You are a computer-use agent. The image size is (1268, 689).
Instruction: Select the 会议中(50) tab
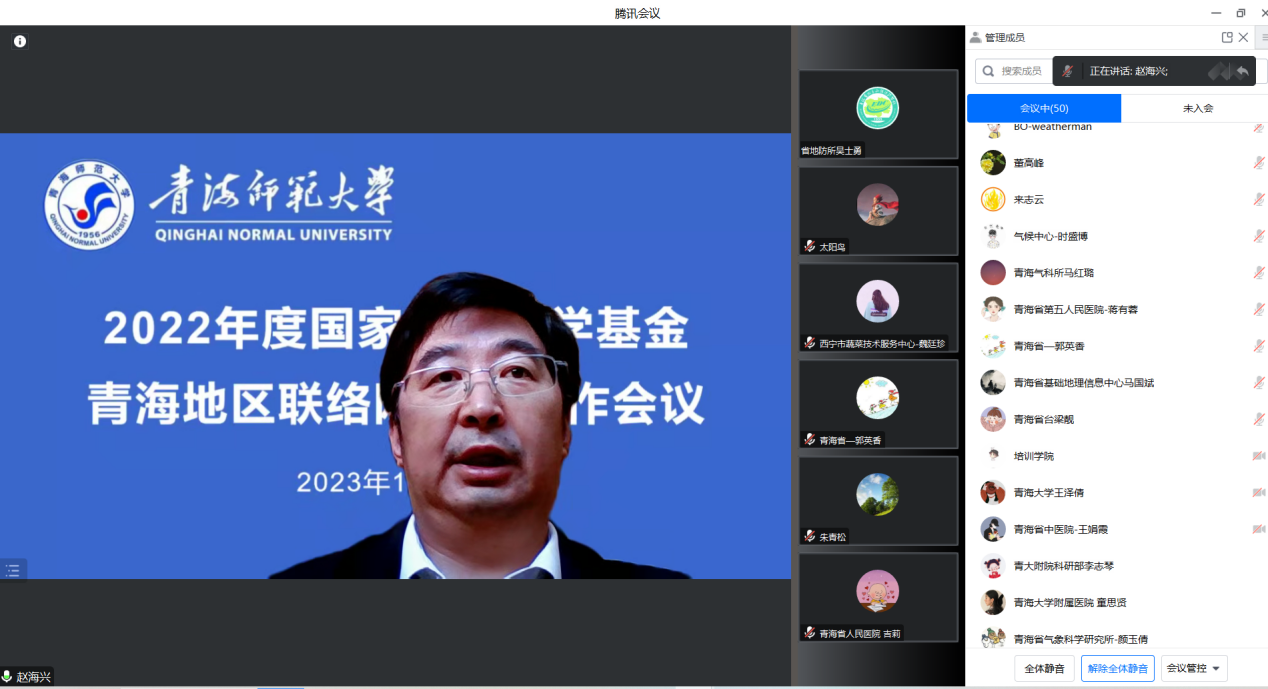(x=1043, y=108)
